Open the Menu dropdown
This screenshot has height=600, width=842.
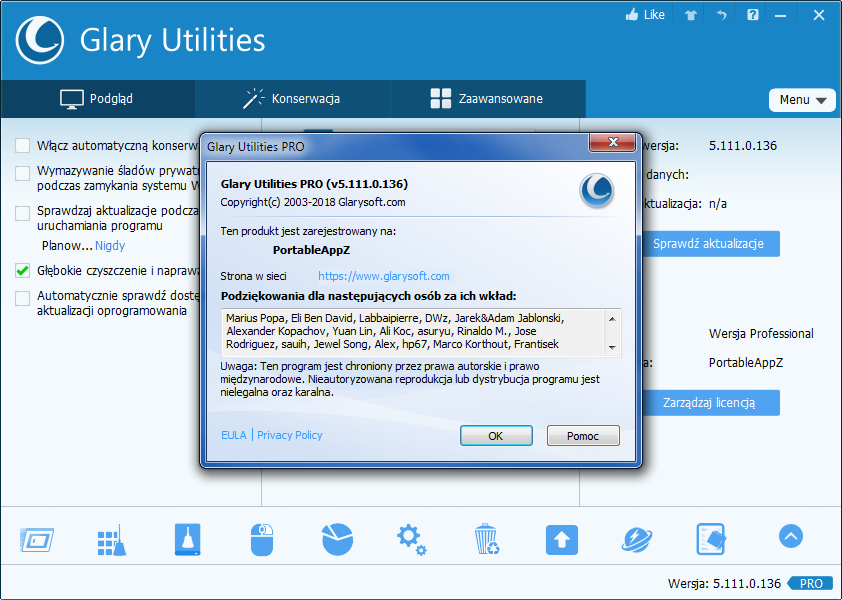tap(802, 100)
